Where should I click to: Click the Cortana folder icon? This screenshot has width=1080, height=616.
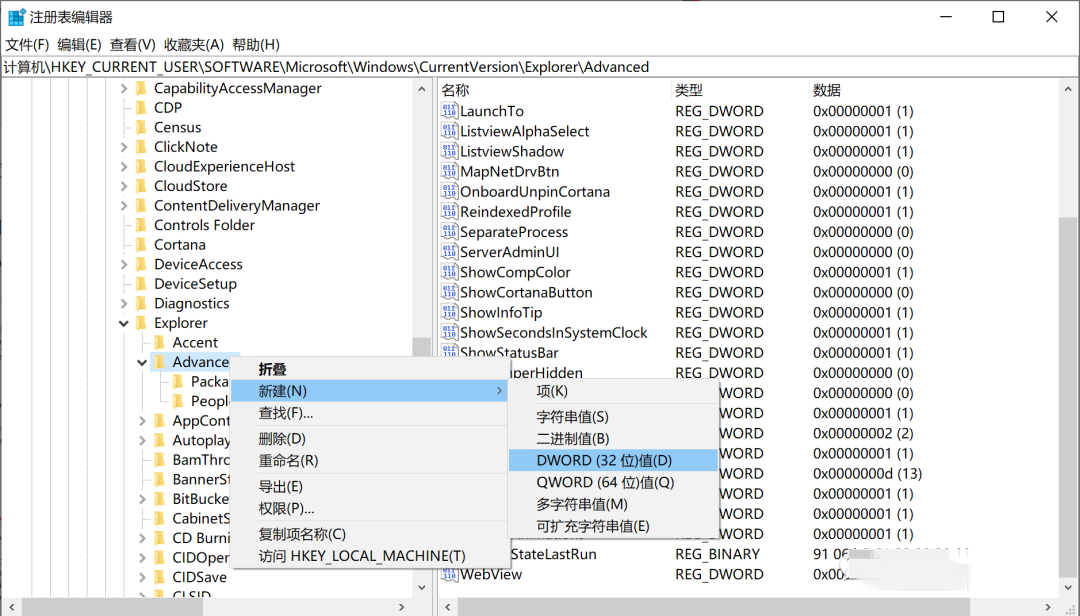pos(142,245)
